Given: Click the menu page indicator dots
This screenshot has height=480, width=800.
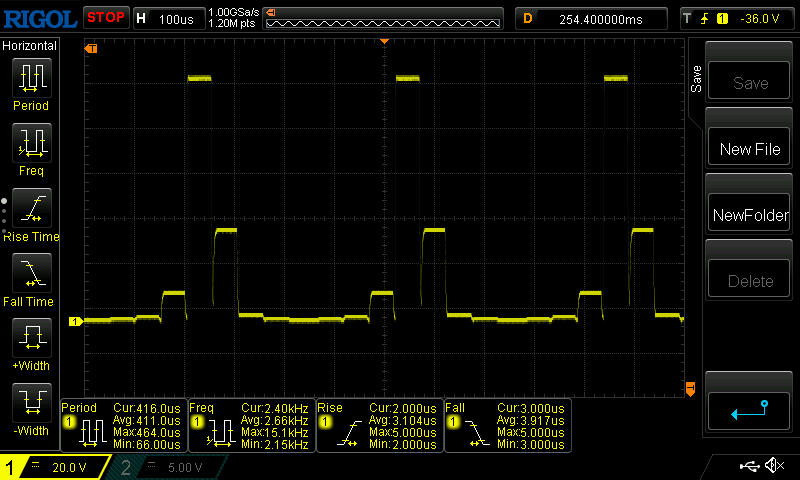Looking at the screenshot, I should point(4,216).
